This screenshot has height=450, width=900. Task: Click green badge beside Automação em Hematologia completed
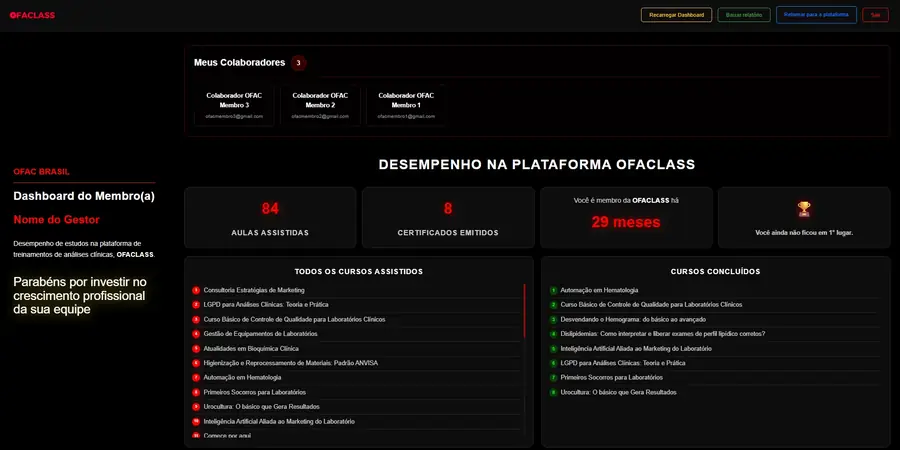click(x=553, y=290)
